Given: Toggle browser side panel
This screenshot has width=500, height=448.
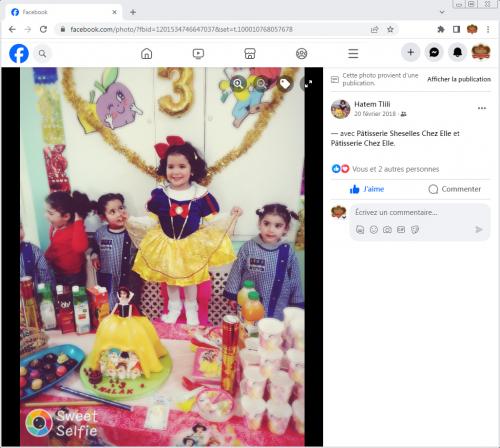Looking at the screenshot, I should tap(456, 29).
